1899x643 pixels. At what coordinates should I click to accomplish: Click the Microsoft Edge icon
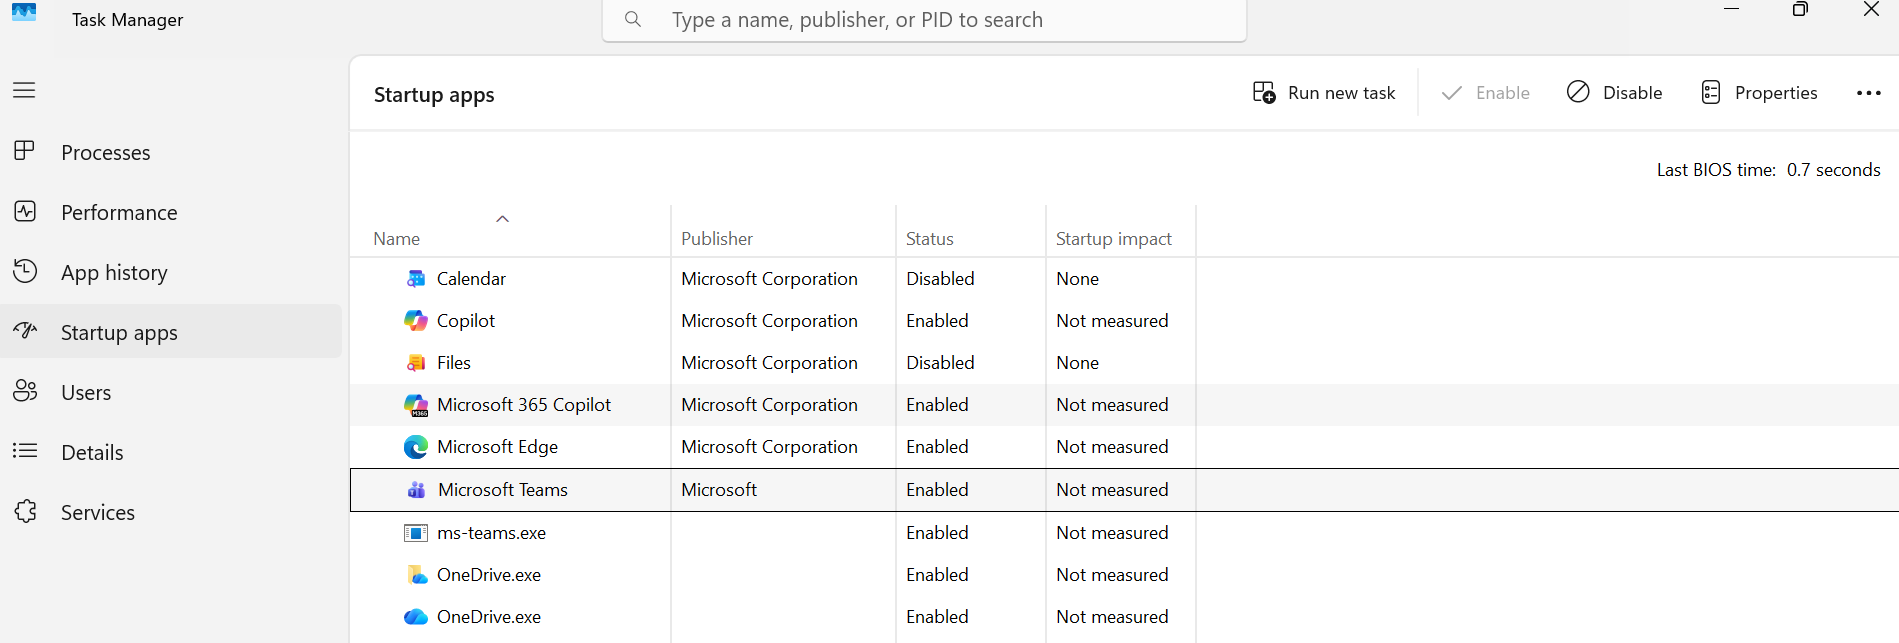tap(416, 447)
